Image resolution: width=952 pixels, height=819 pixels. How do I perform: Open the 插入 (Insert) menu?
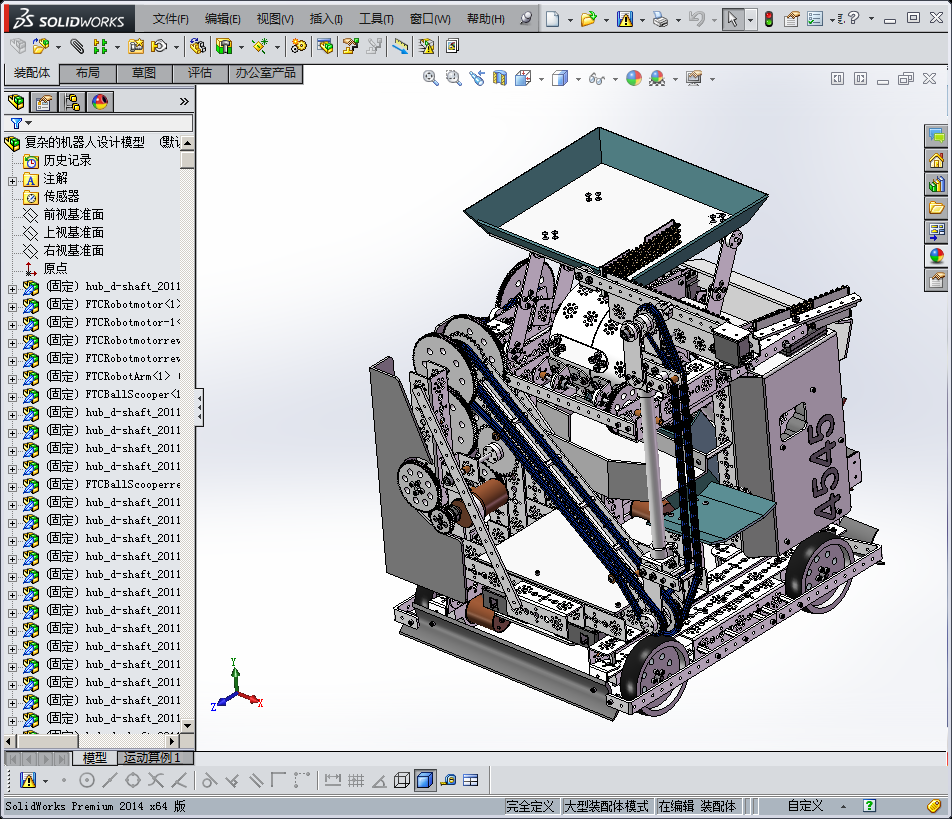(x=326, y=19)
